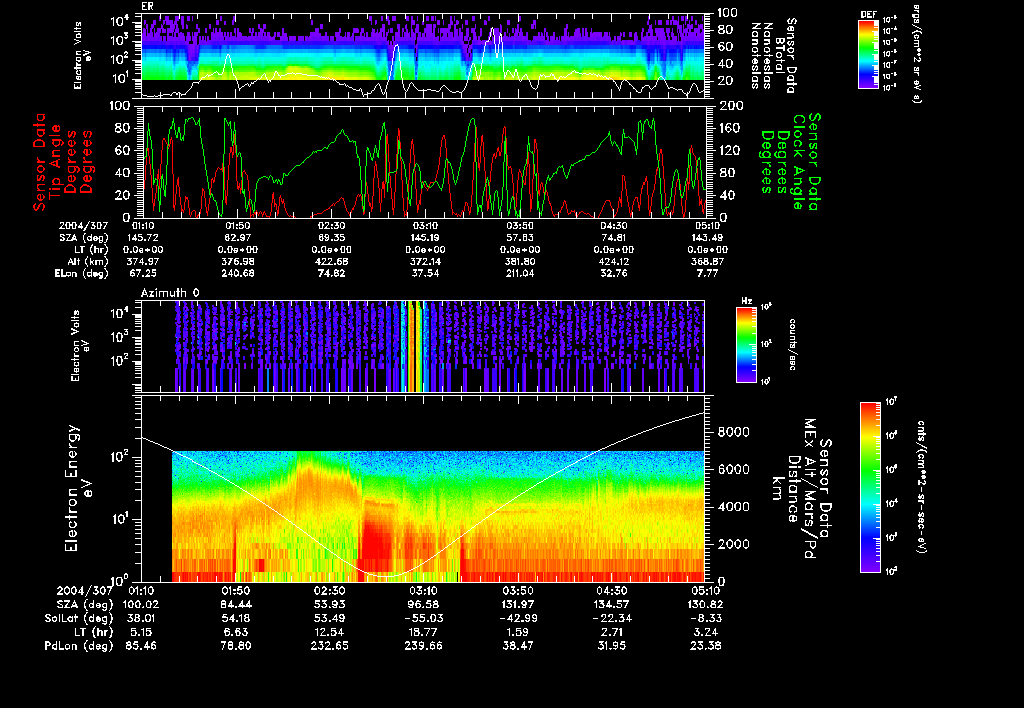This screenshot has width=1024, height=708.
Task: Select local time value 12.54
Action: [331, 632]
